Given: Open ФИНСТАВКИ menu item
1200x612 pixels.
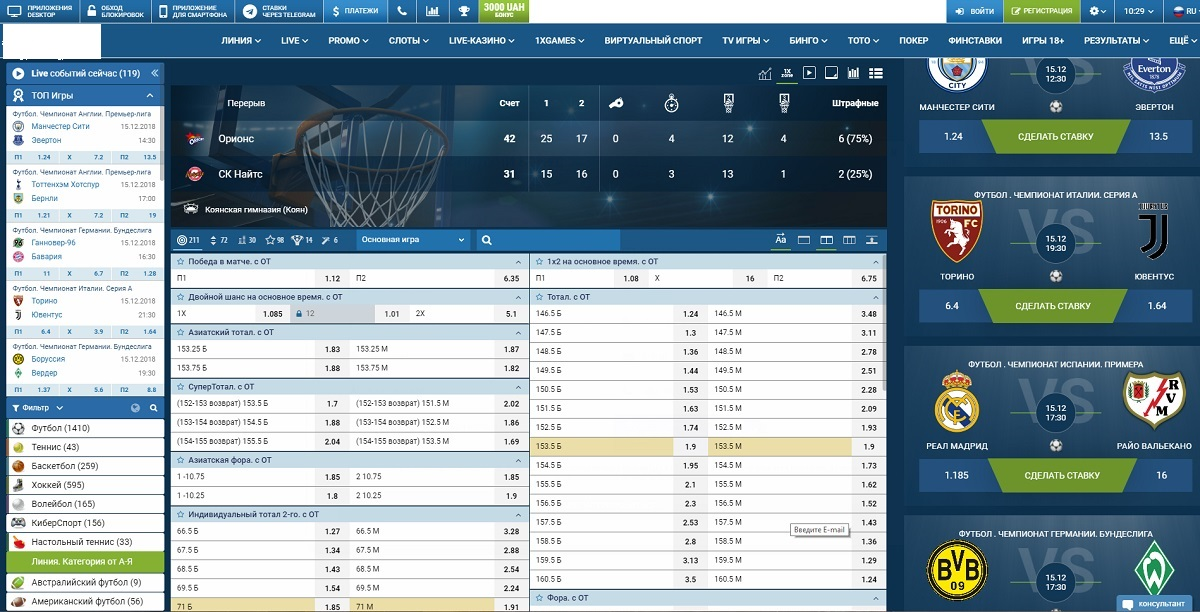Looking at the screenshot, I should tap(975, 41).
